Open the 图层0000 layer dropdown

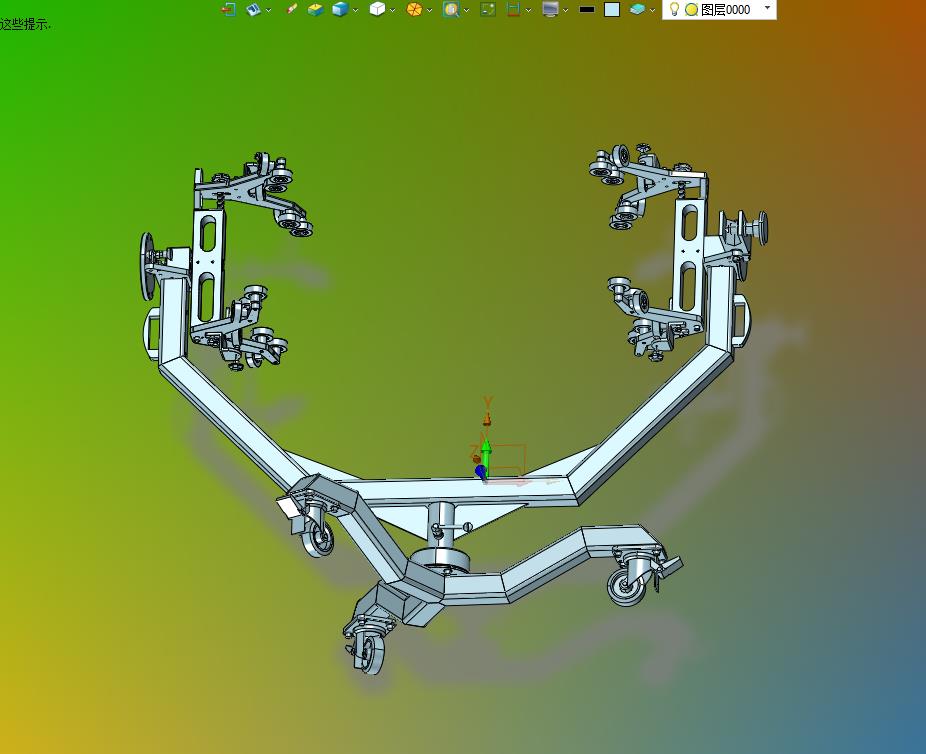pyautogui.click(x=767, y=8)
